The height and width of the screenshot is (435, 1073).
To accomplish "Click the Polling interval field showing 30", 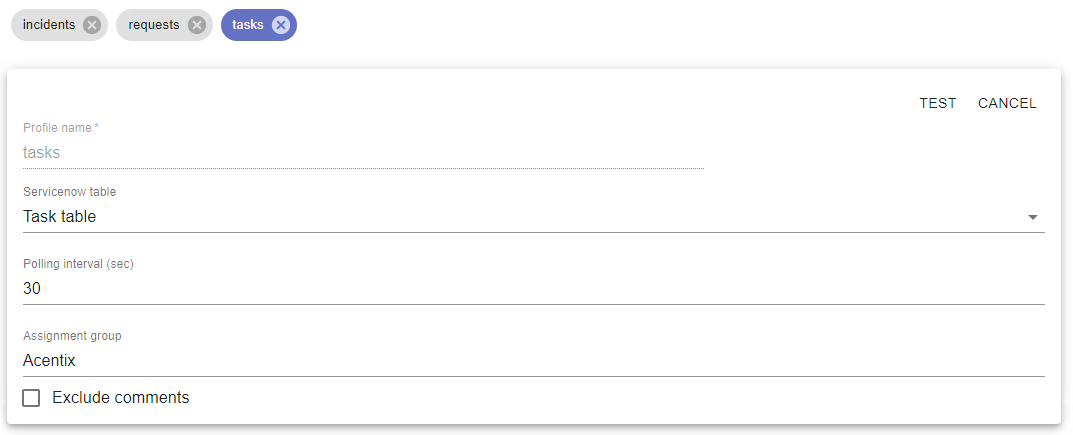I will click(534, 289).
